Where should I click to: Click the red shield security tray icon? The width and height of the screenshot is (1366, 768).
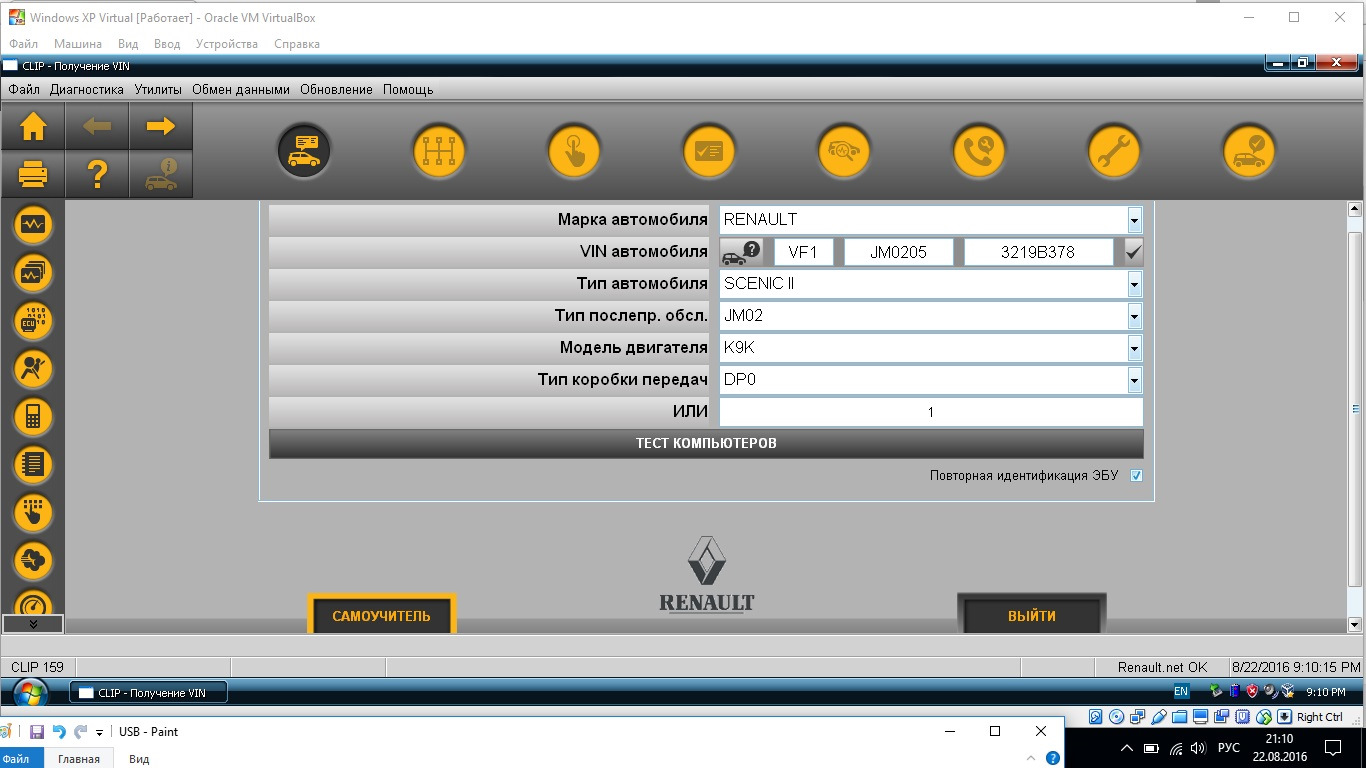click(1251, 691)
